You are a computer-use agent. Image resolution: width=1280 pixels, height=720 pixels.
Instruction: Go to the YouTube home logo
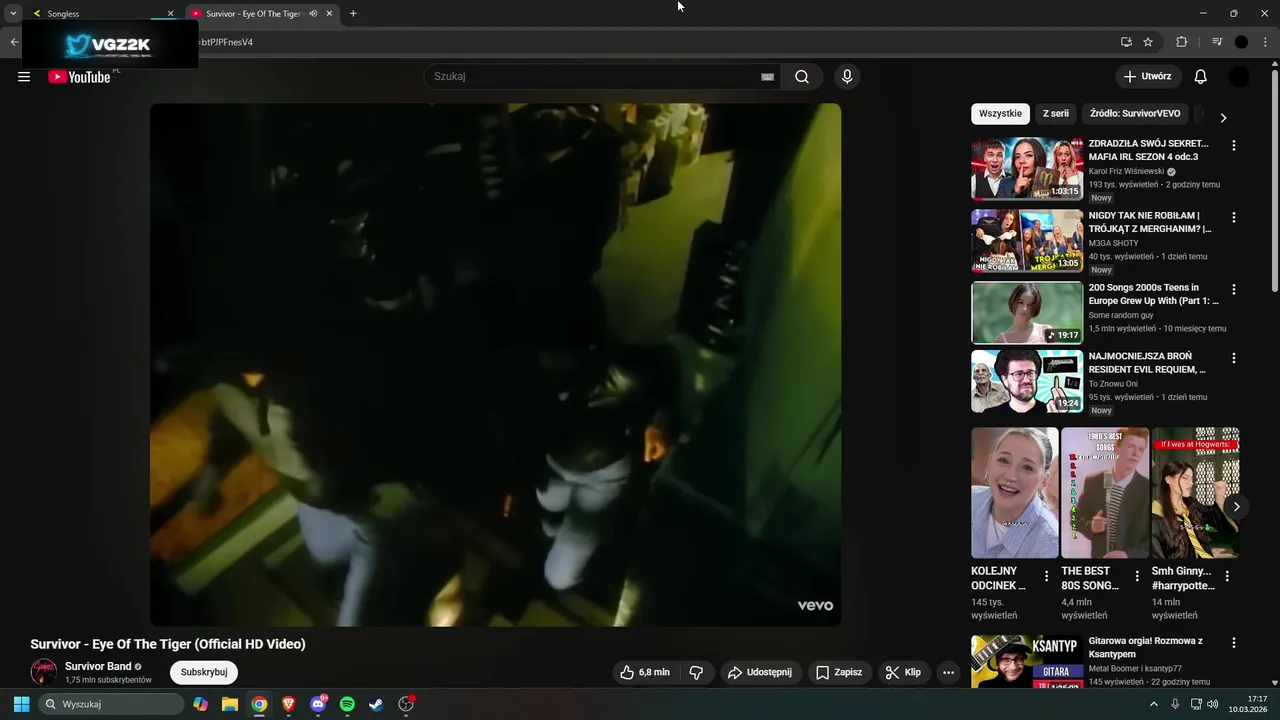[x=79, y=77]
